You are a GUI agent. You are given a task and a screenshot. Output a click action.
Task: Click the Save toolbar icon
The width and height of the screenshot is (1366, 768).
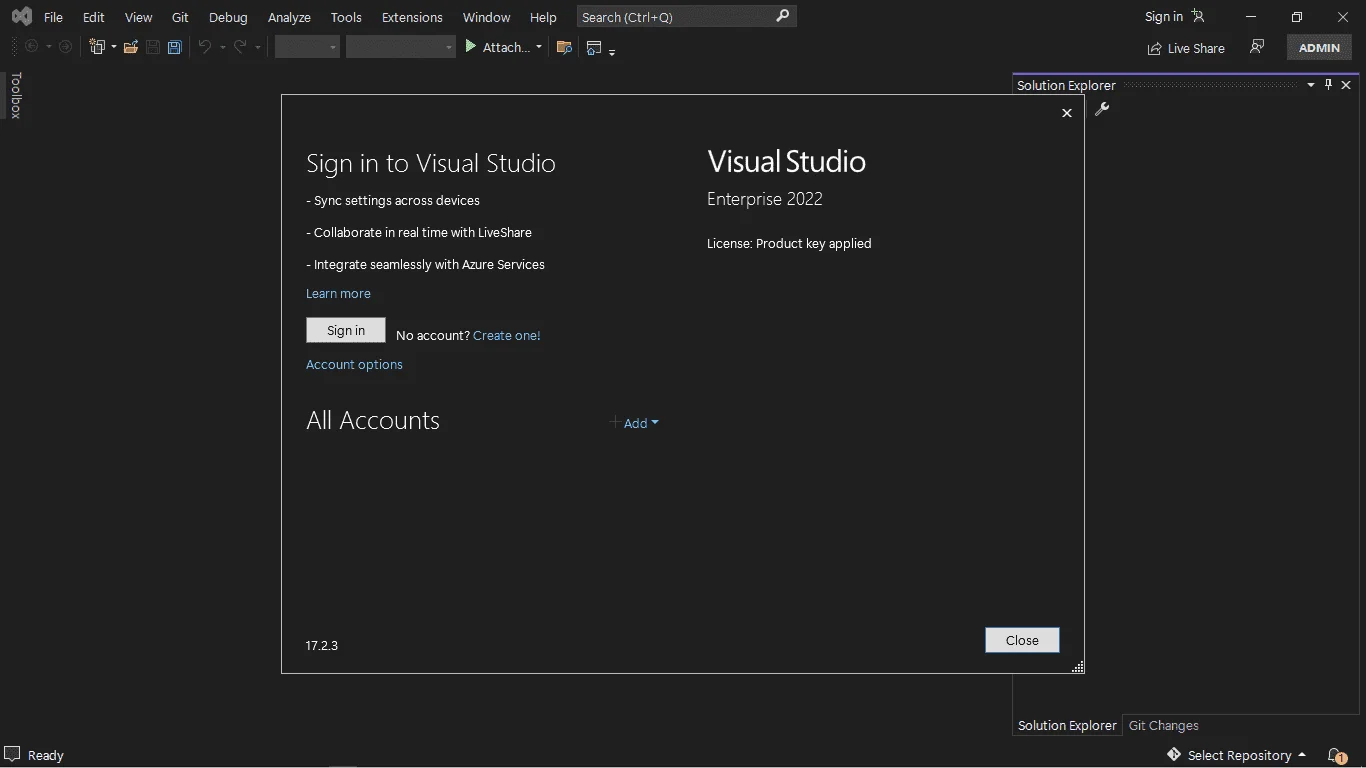pyautogui.click(x=153, y=47)
